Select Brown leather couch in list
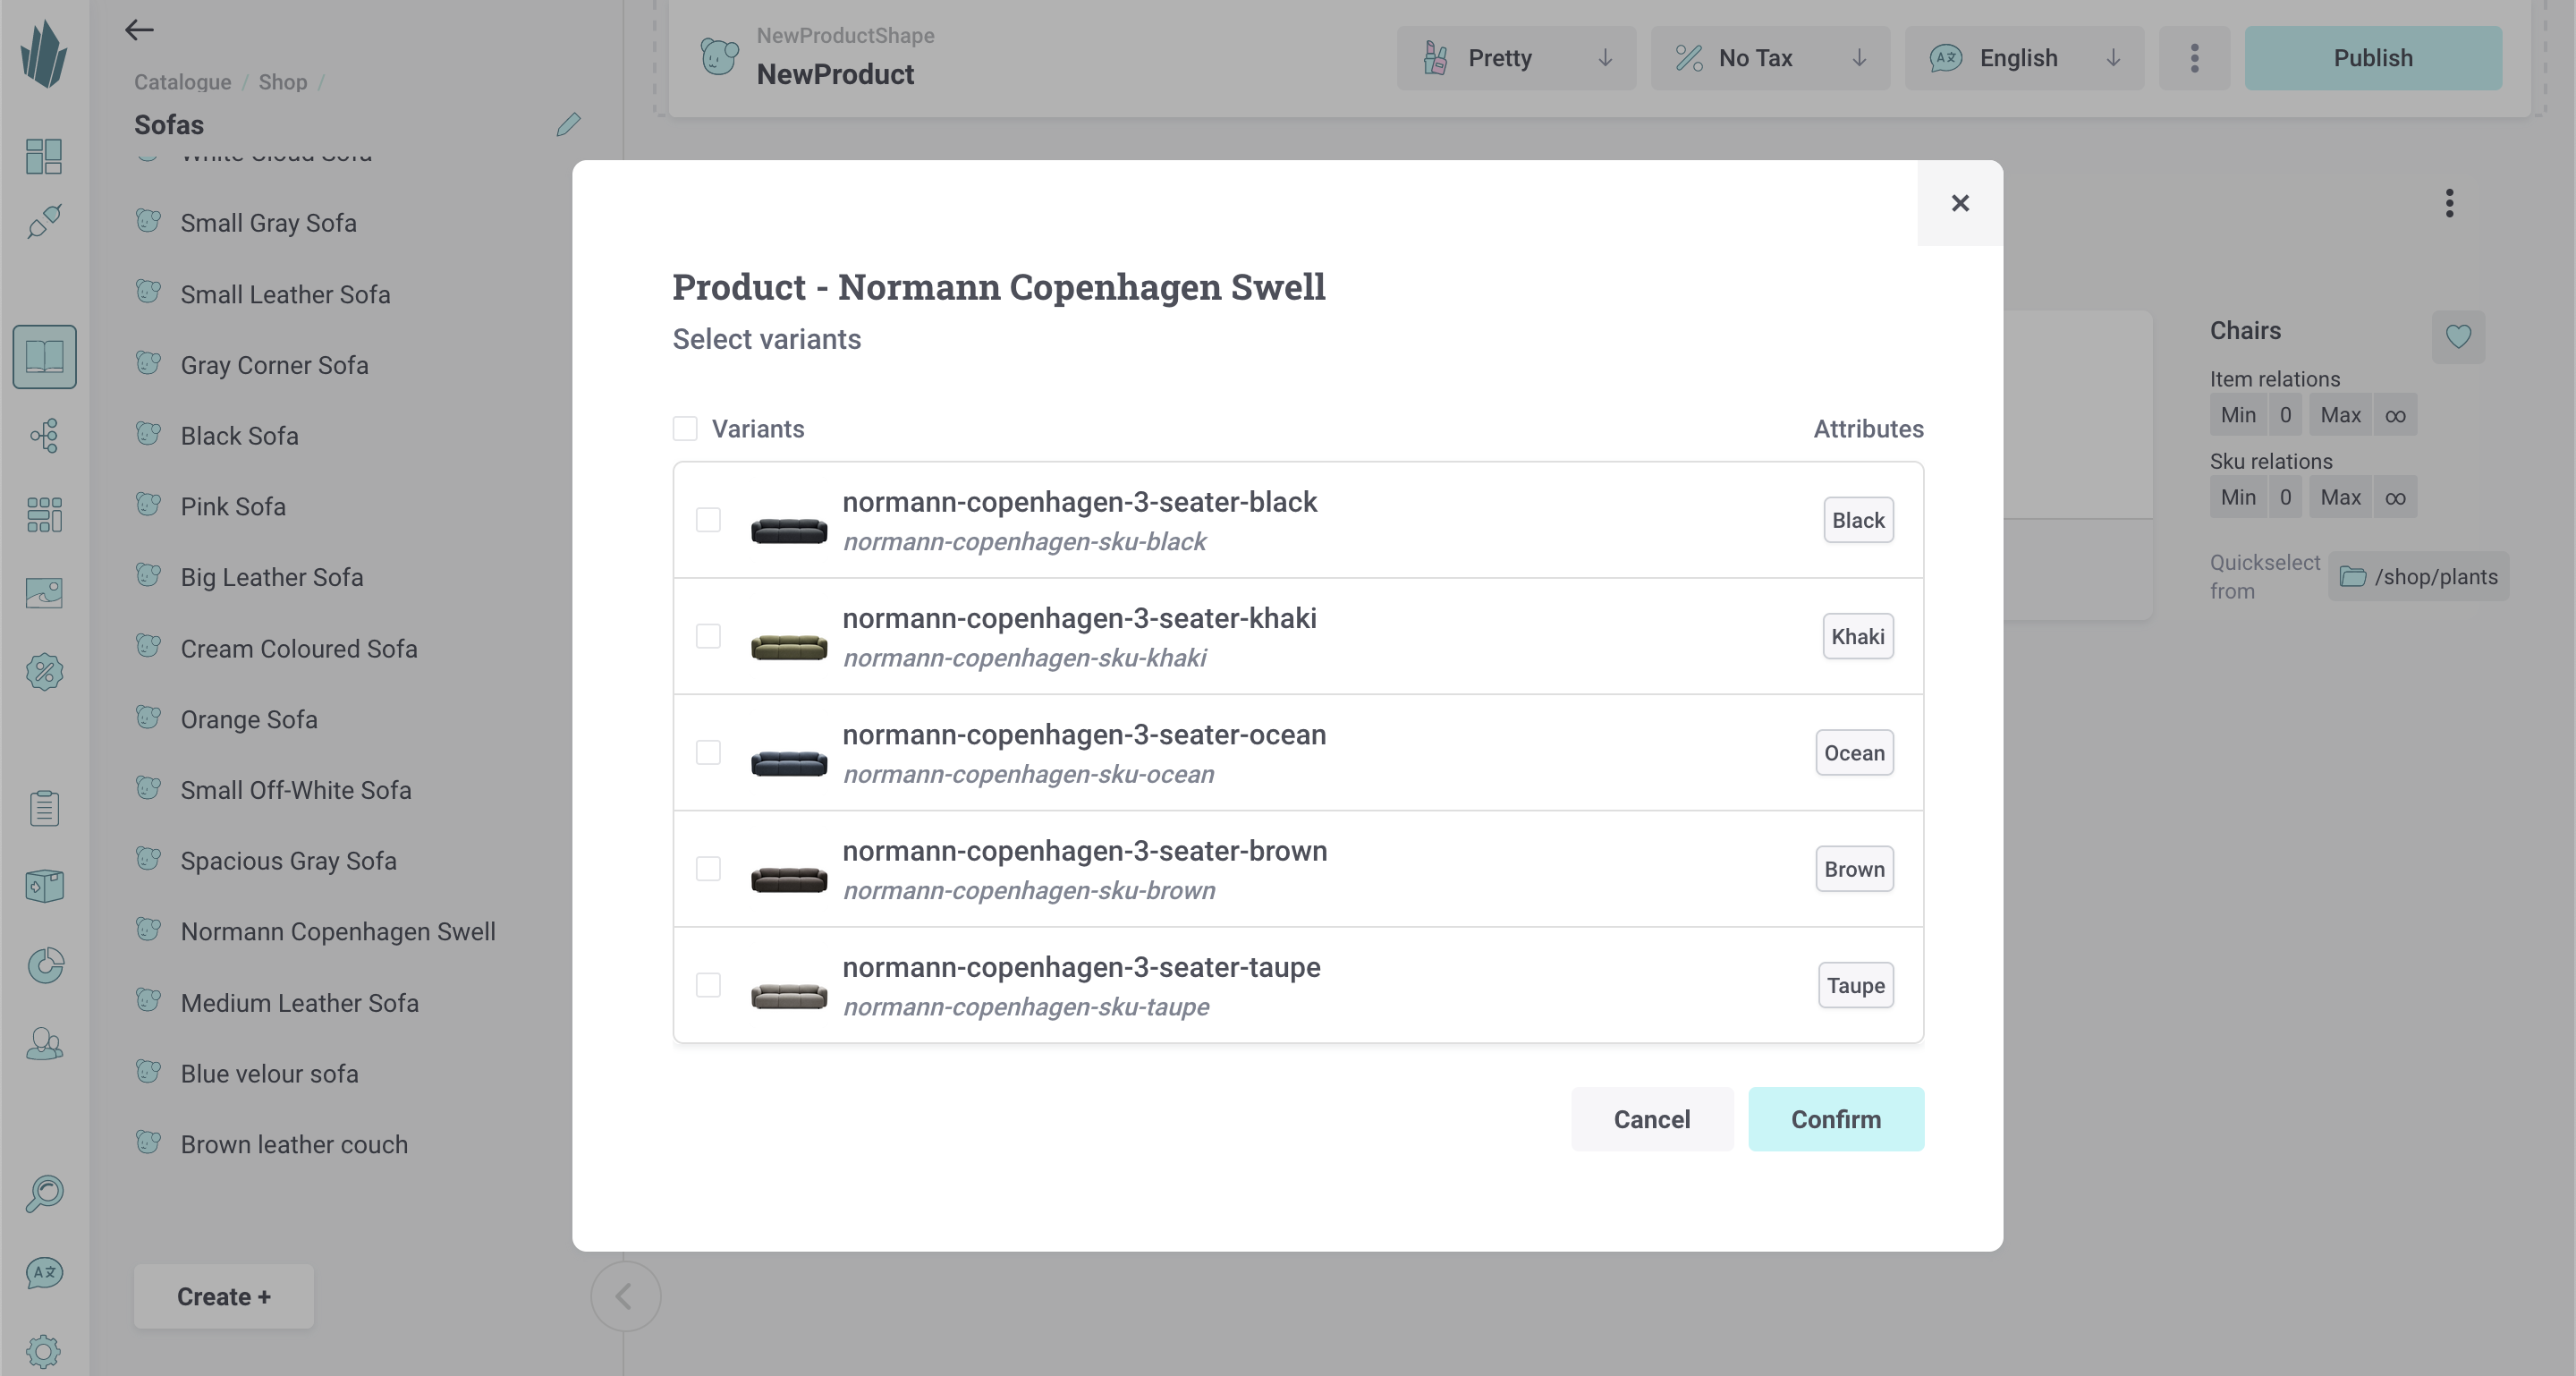This screenshot has height=1376, width=2576. click(x=294, y=1144)
